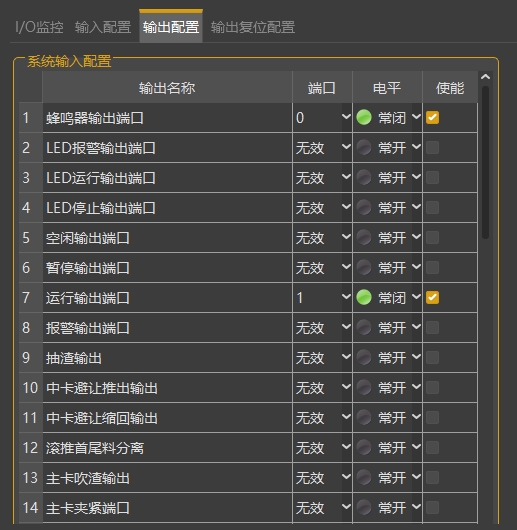
Task: Enable the LED运行输出端口 checkbox
Action: pyautogui.click(x=433, y=177)
